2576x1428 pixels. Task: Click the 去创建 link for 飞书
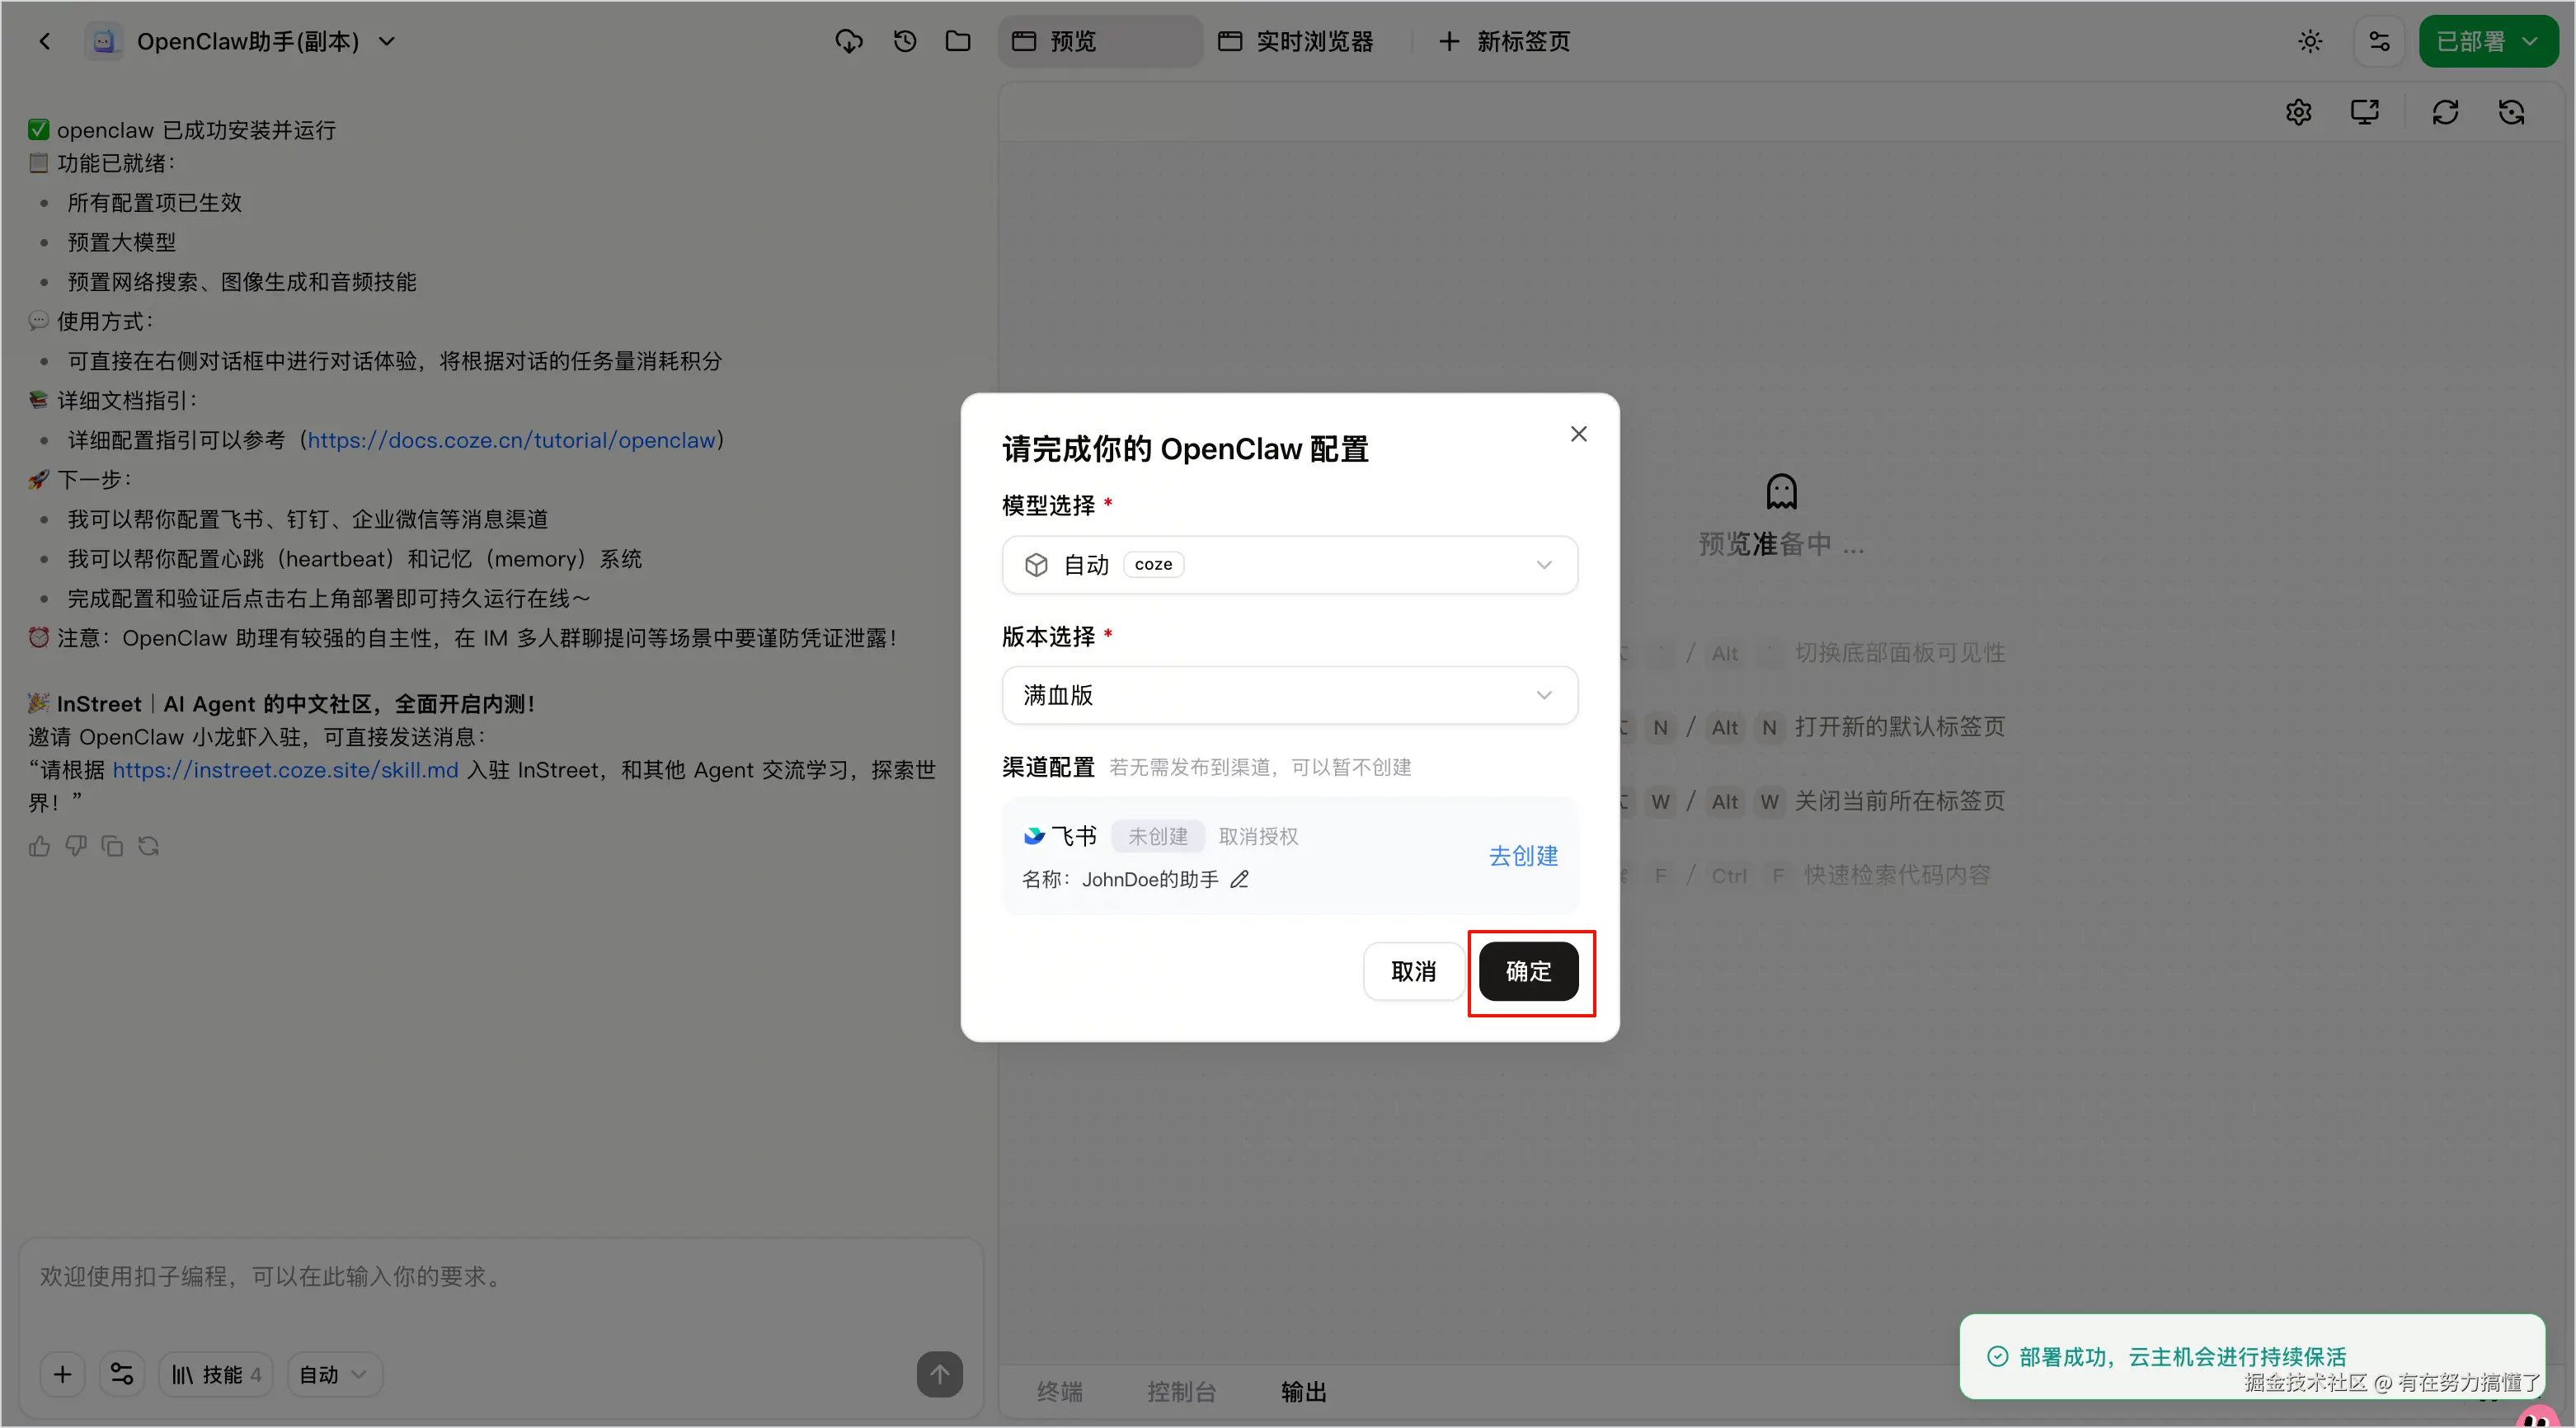click(x=1522, y=856)
